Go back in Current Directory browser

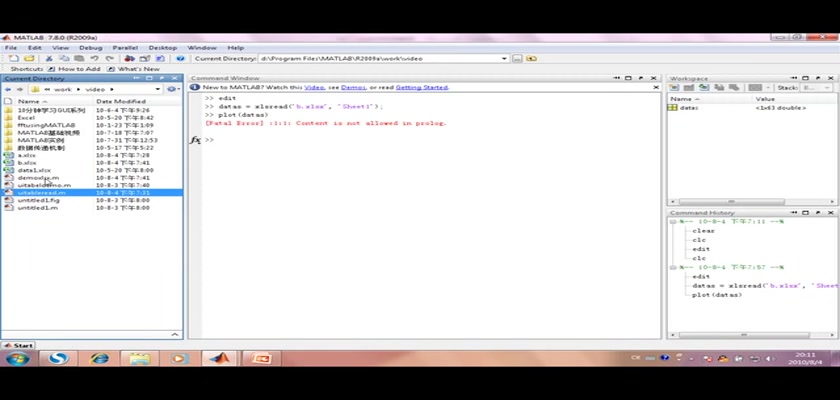(8, 89)
